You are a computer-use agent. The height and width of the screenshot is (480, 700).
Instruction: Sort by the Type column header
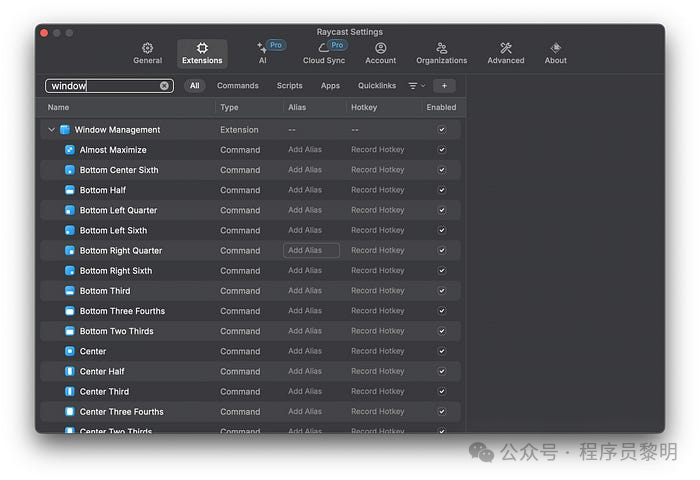pyautogui.click(x=229, y=107)
